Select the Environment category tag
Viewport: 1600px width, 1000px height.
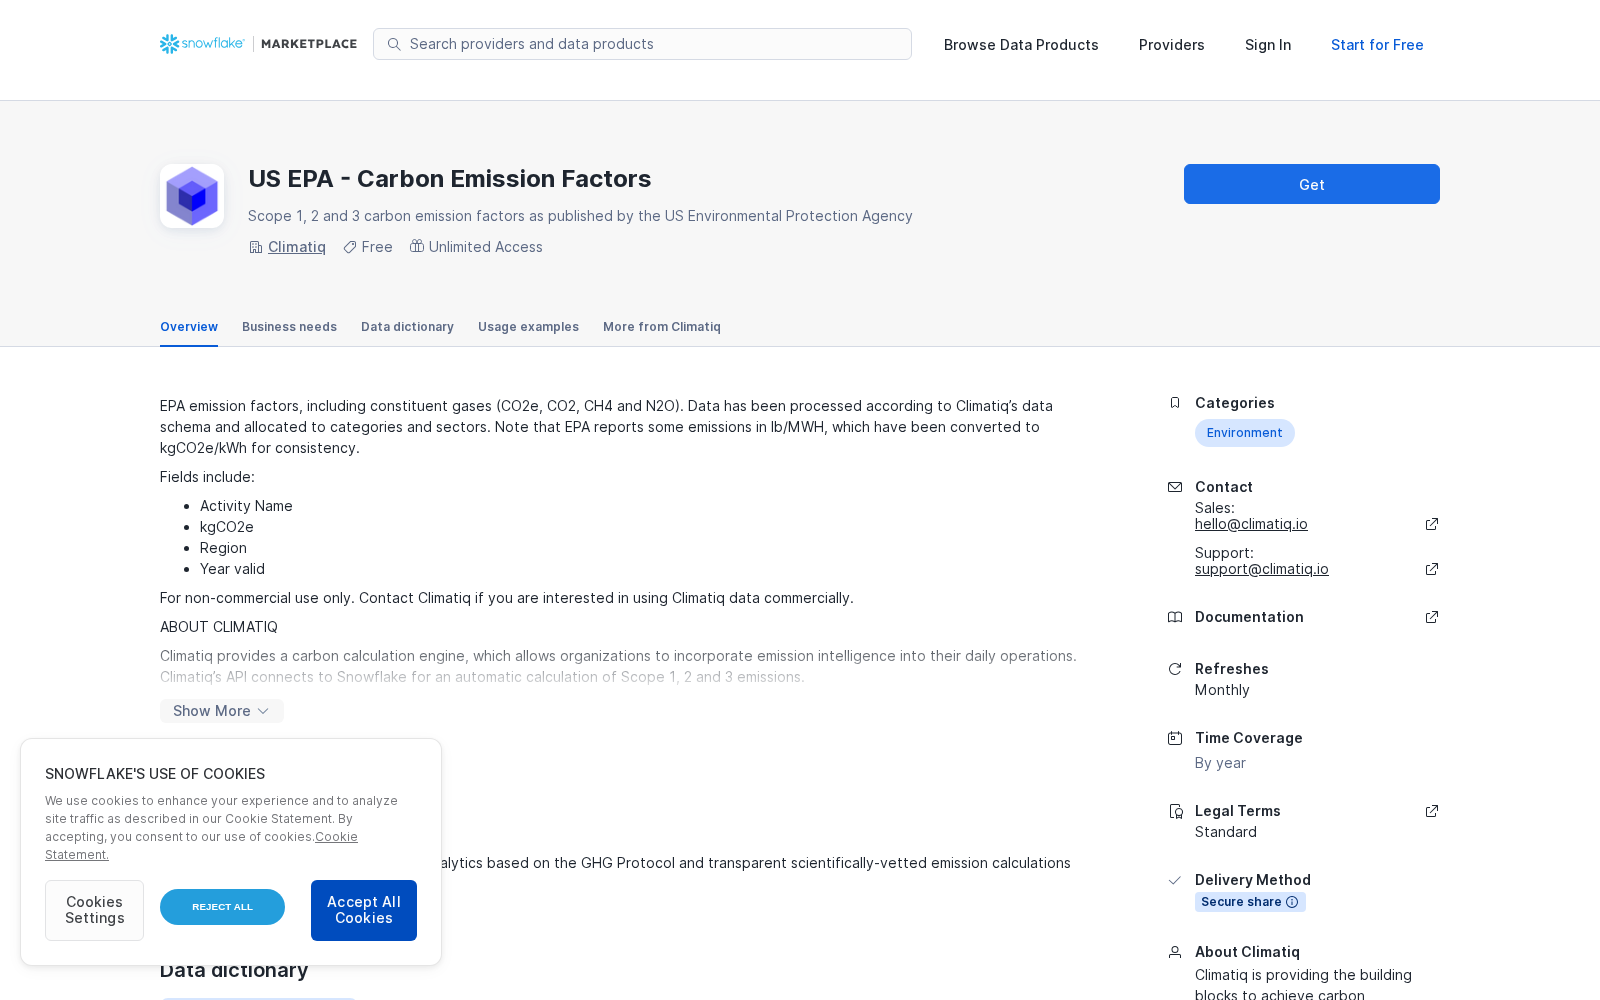click(1244, 433)
